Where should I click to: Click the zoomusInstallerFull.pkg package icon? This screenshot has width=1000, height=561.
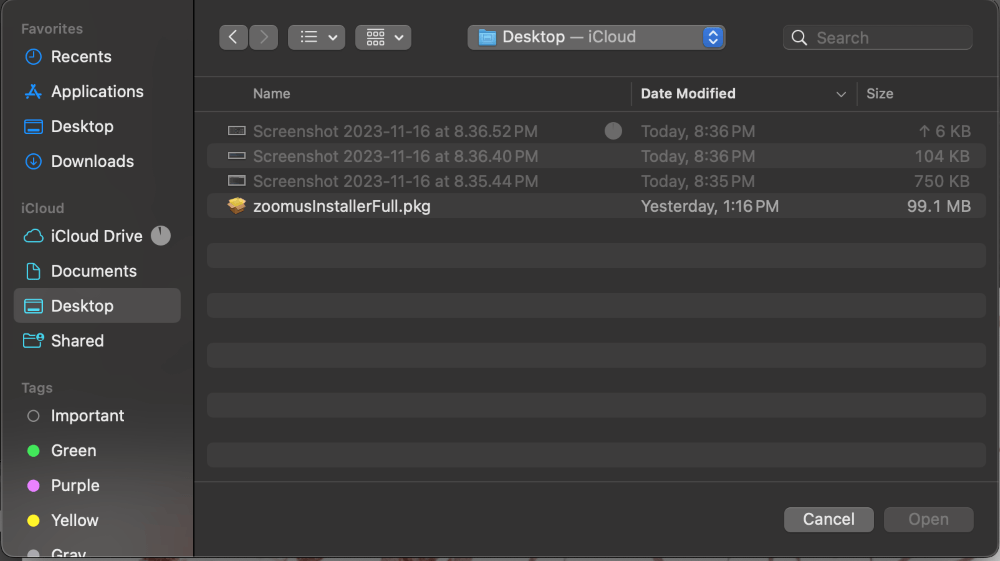[237, 206]
